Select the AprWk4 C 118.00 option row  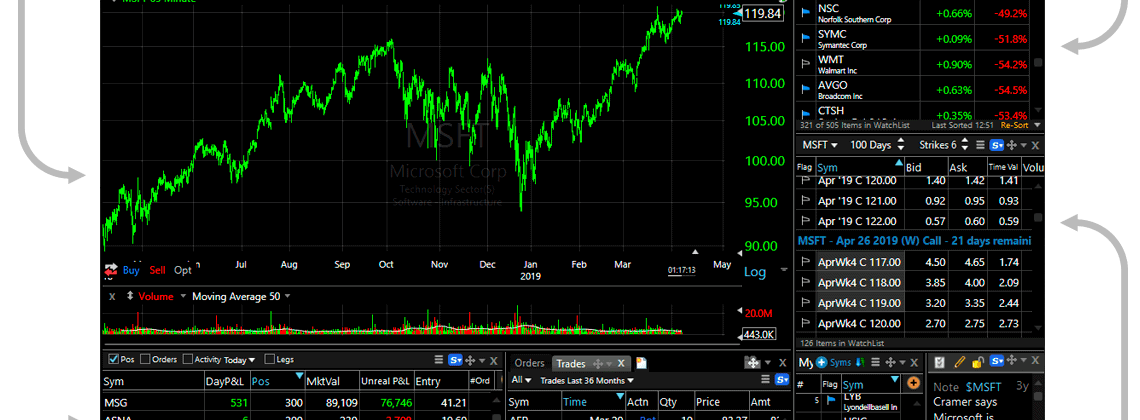[913, 283]
